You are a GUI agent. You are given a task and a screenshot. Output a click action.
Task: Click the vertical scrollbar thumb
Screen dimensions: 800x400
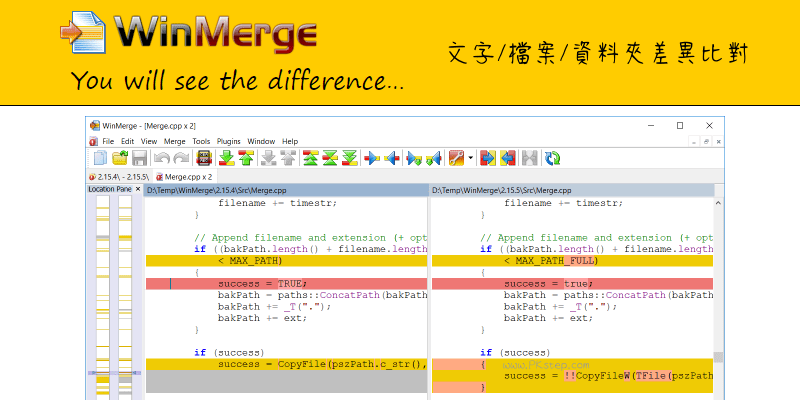[718, 357]
